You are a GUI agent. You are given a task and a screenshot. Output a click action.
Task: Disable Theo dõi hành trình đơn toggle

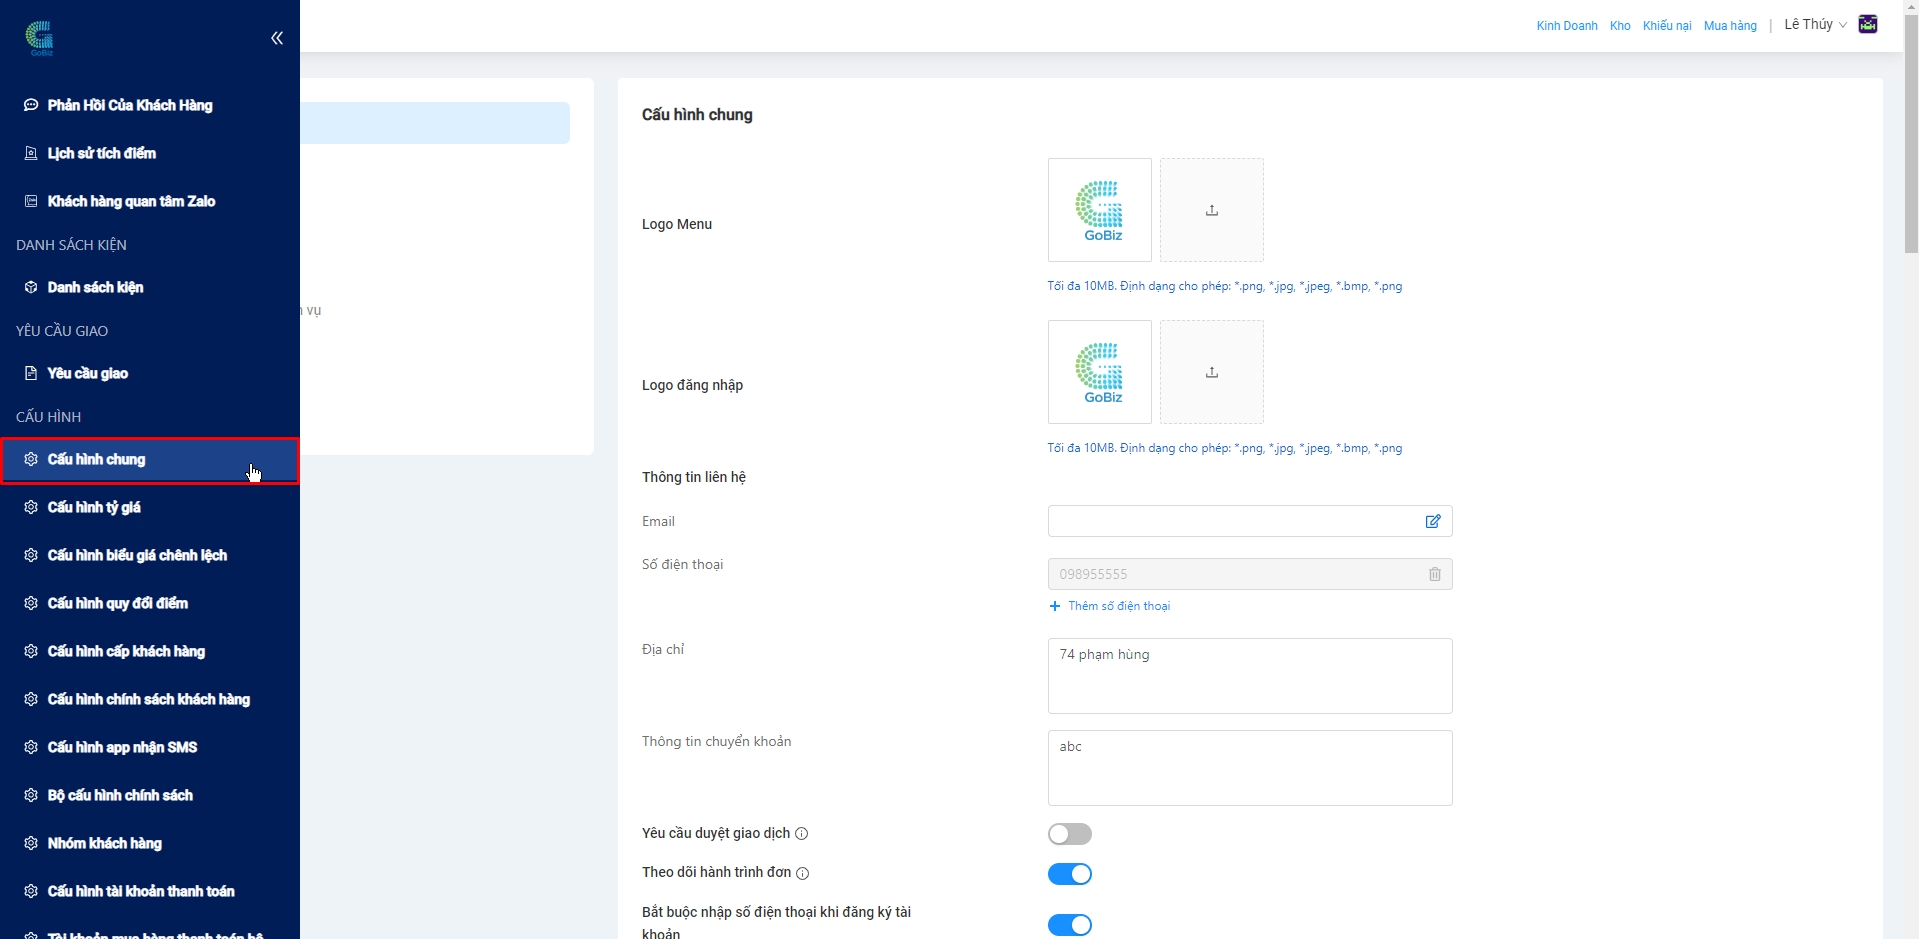pyautogui.click(x=1069, y=874)
